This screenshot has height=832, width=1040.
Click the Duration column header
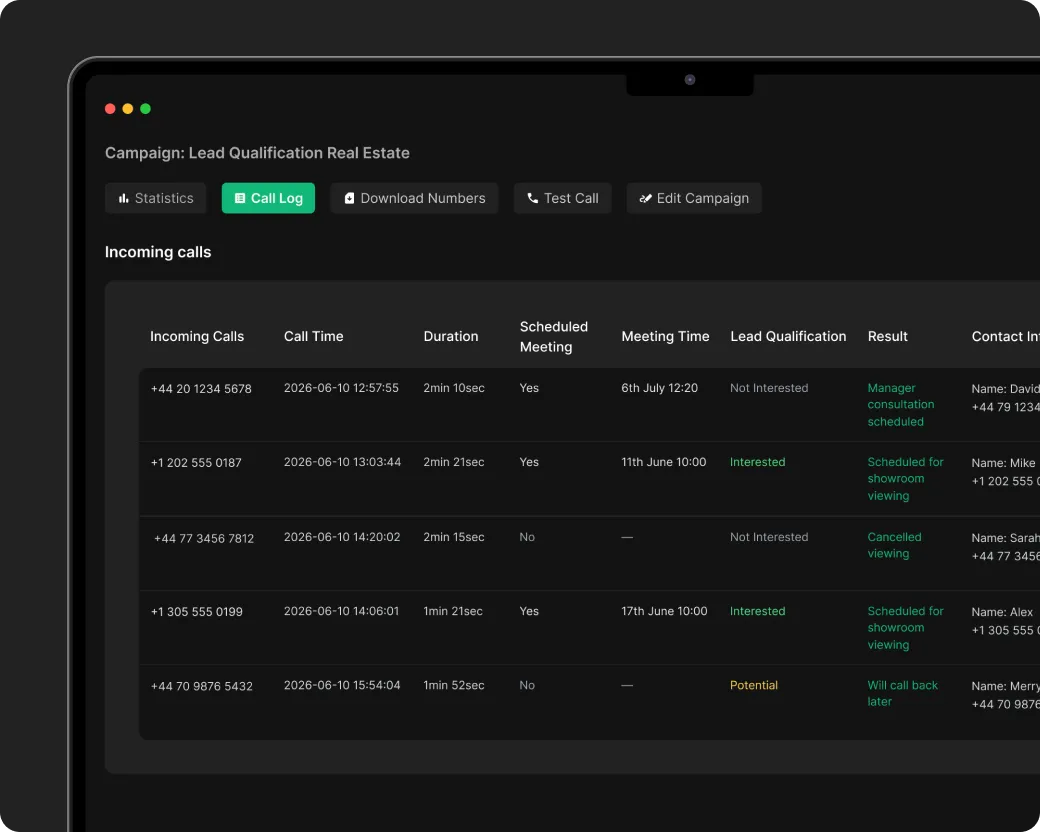451,336
